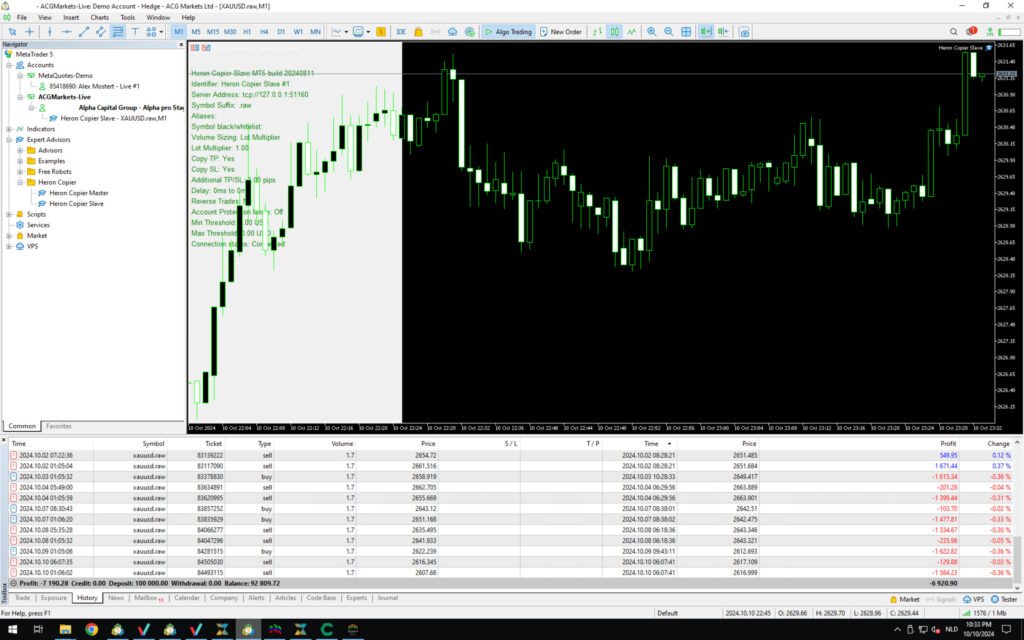Switch to line chart view
Viewport: 1024px width, 640px height.
[x=632, y=31]
